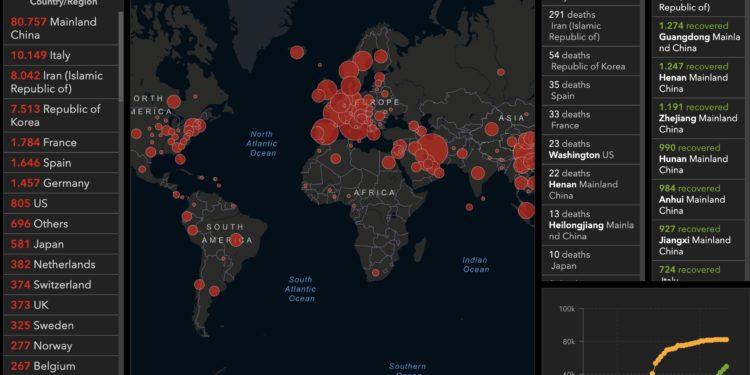
Task: Click the AFRICA continent label on map
Action: pyautogui.click(x=375, y=193)
